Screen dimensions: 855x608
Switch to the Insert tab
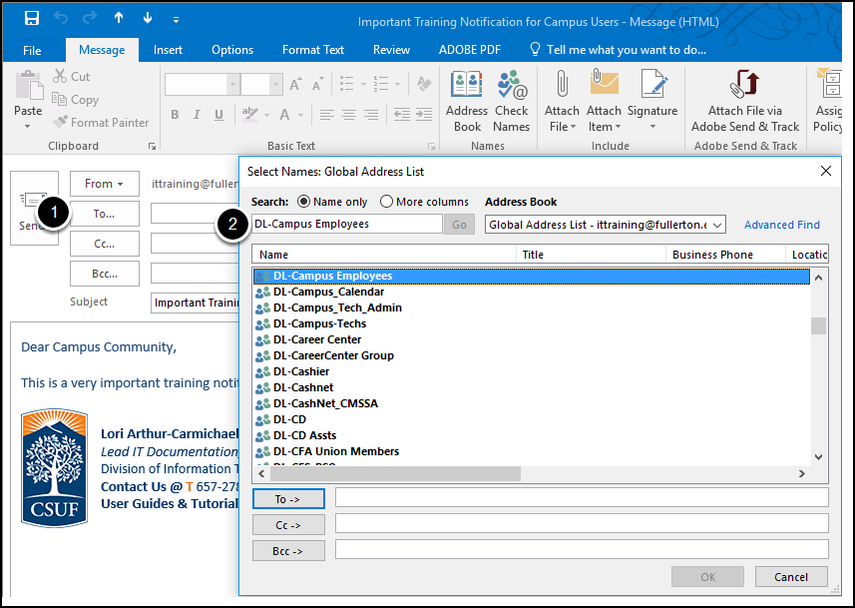coord(168,50)
